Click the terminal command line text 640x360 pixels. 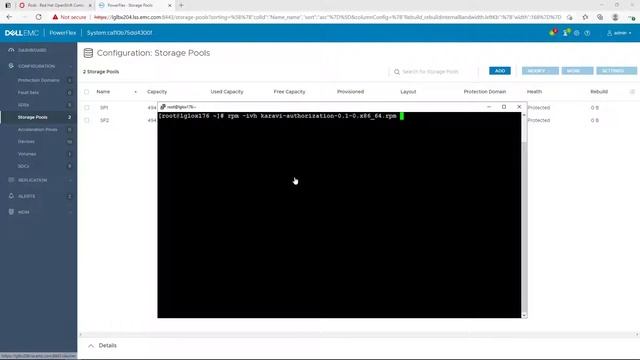(x=278, y=116)
